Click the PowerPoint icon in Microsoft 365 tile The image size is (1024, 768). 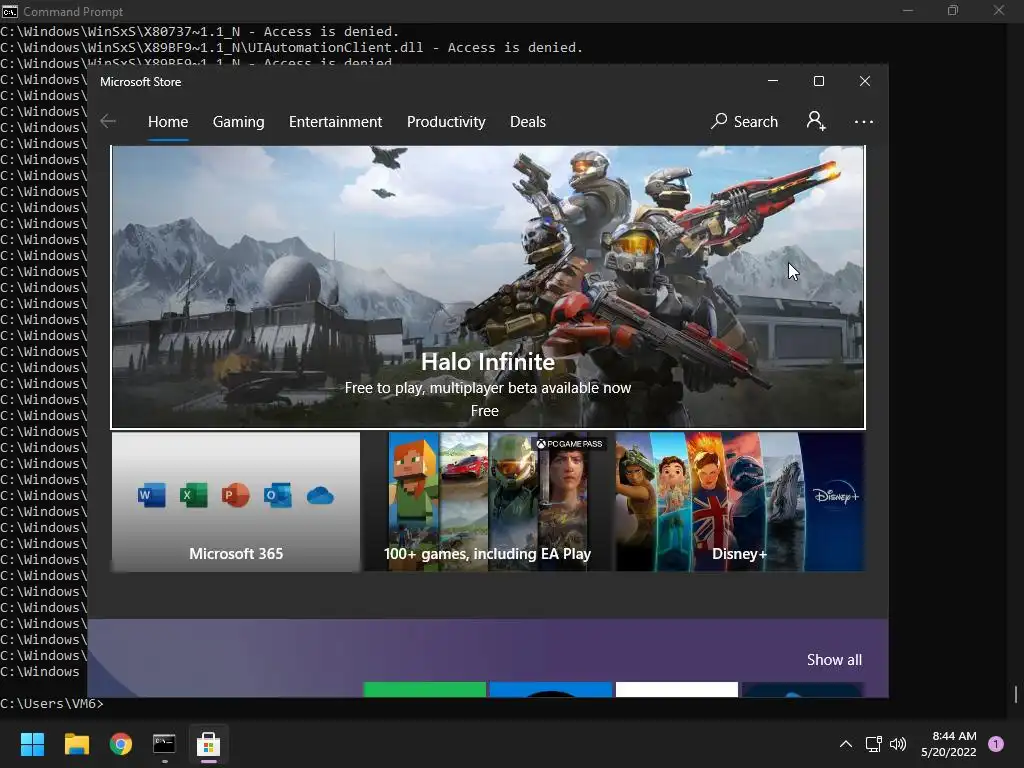(x=235, y=496)
